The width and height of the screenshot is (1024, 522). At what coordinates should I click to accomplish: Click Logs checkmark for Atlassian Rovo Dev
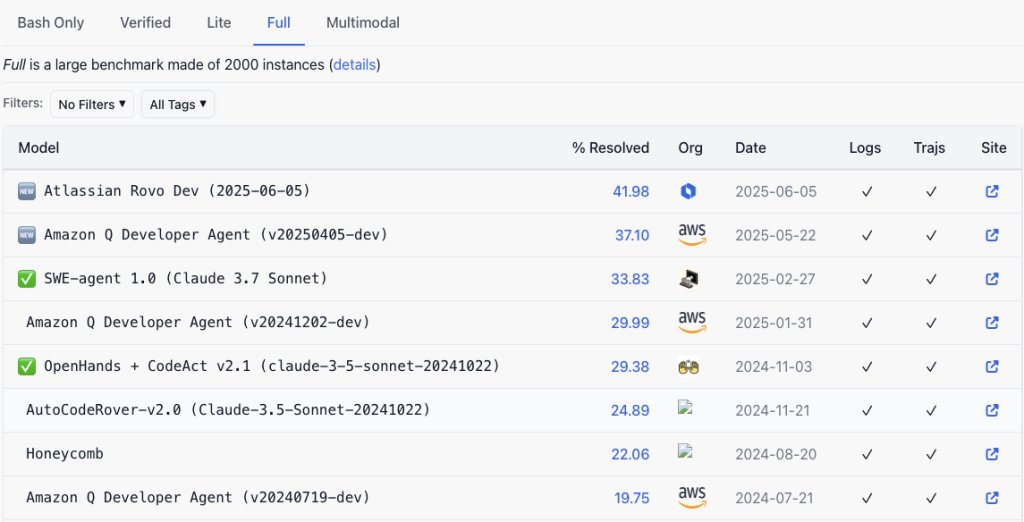click(x=866, y=191)
